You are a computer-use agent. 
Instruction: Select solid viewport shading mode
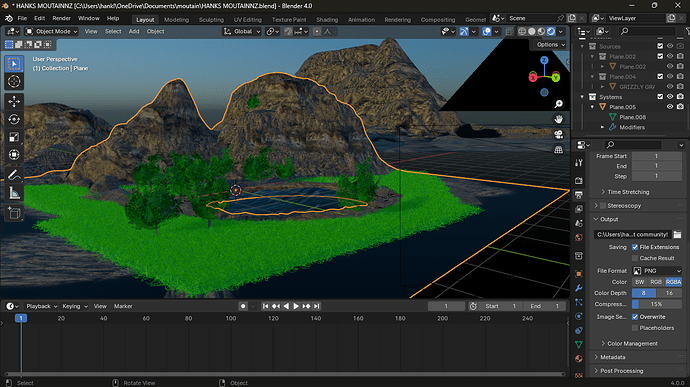click(532, 31)
